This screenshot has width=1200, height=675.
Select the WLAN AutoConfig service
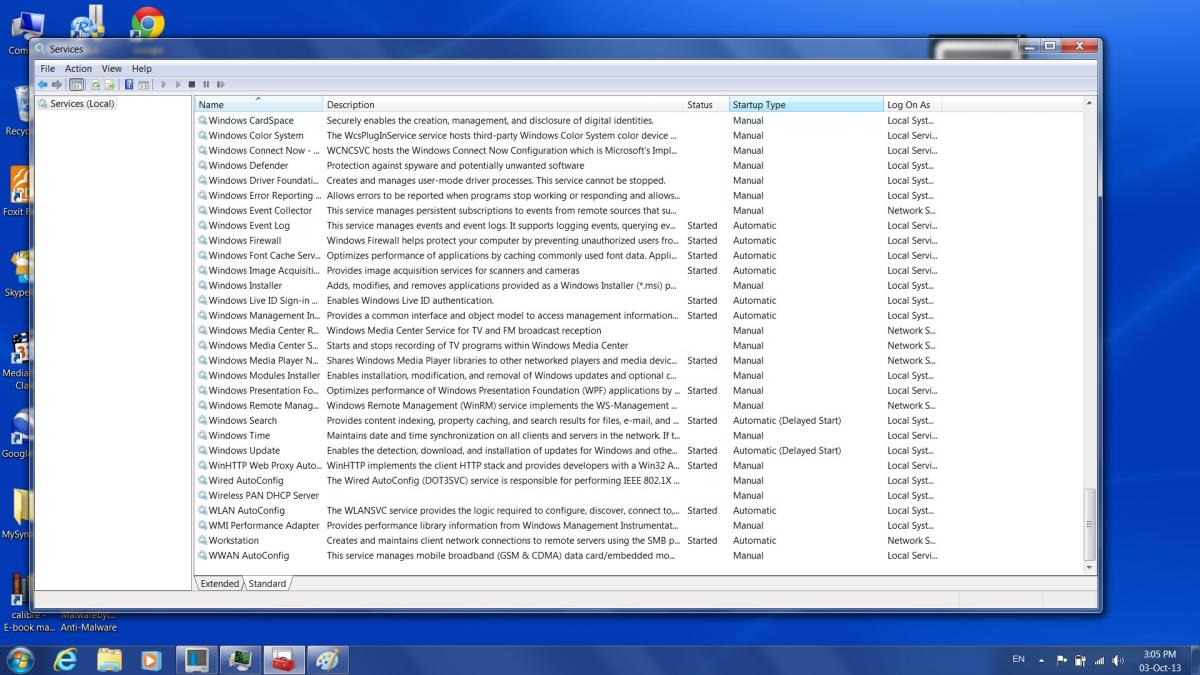pyautogui.click(x=246, y=511)
